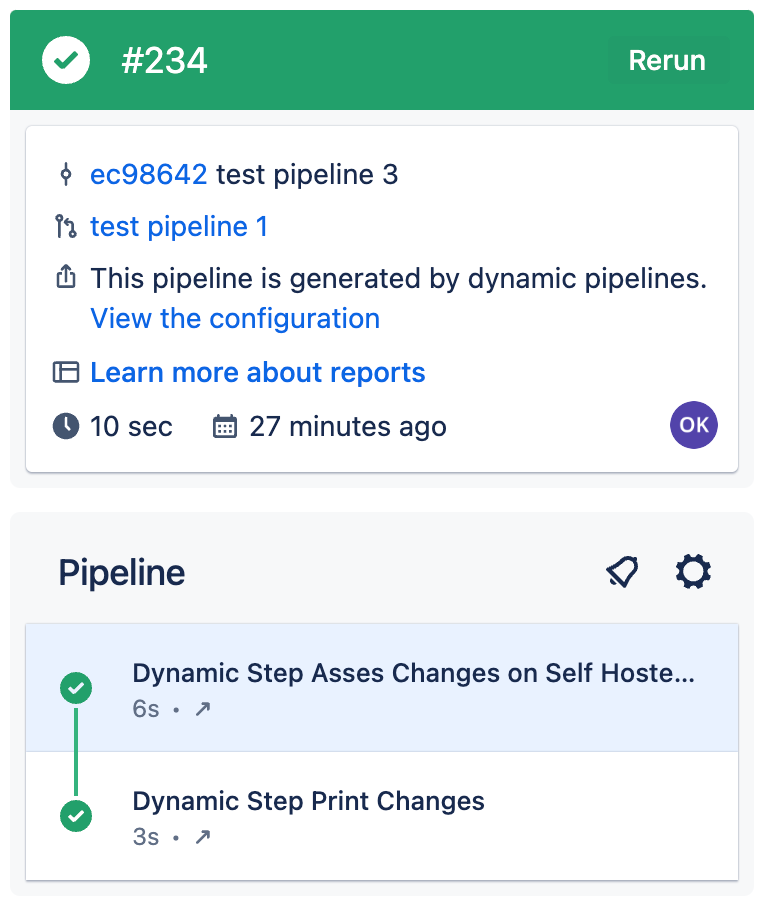The image size is (760, 912).
Task: Select Dynamic Step Asses Changes step
Action: click(412, 674)
